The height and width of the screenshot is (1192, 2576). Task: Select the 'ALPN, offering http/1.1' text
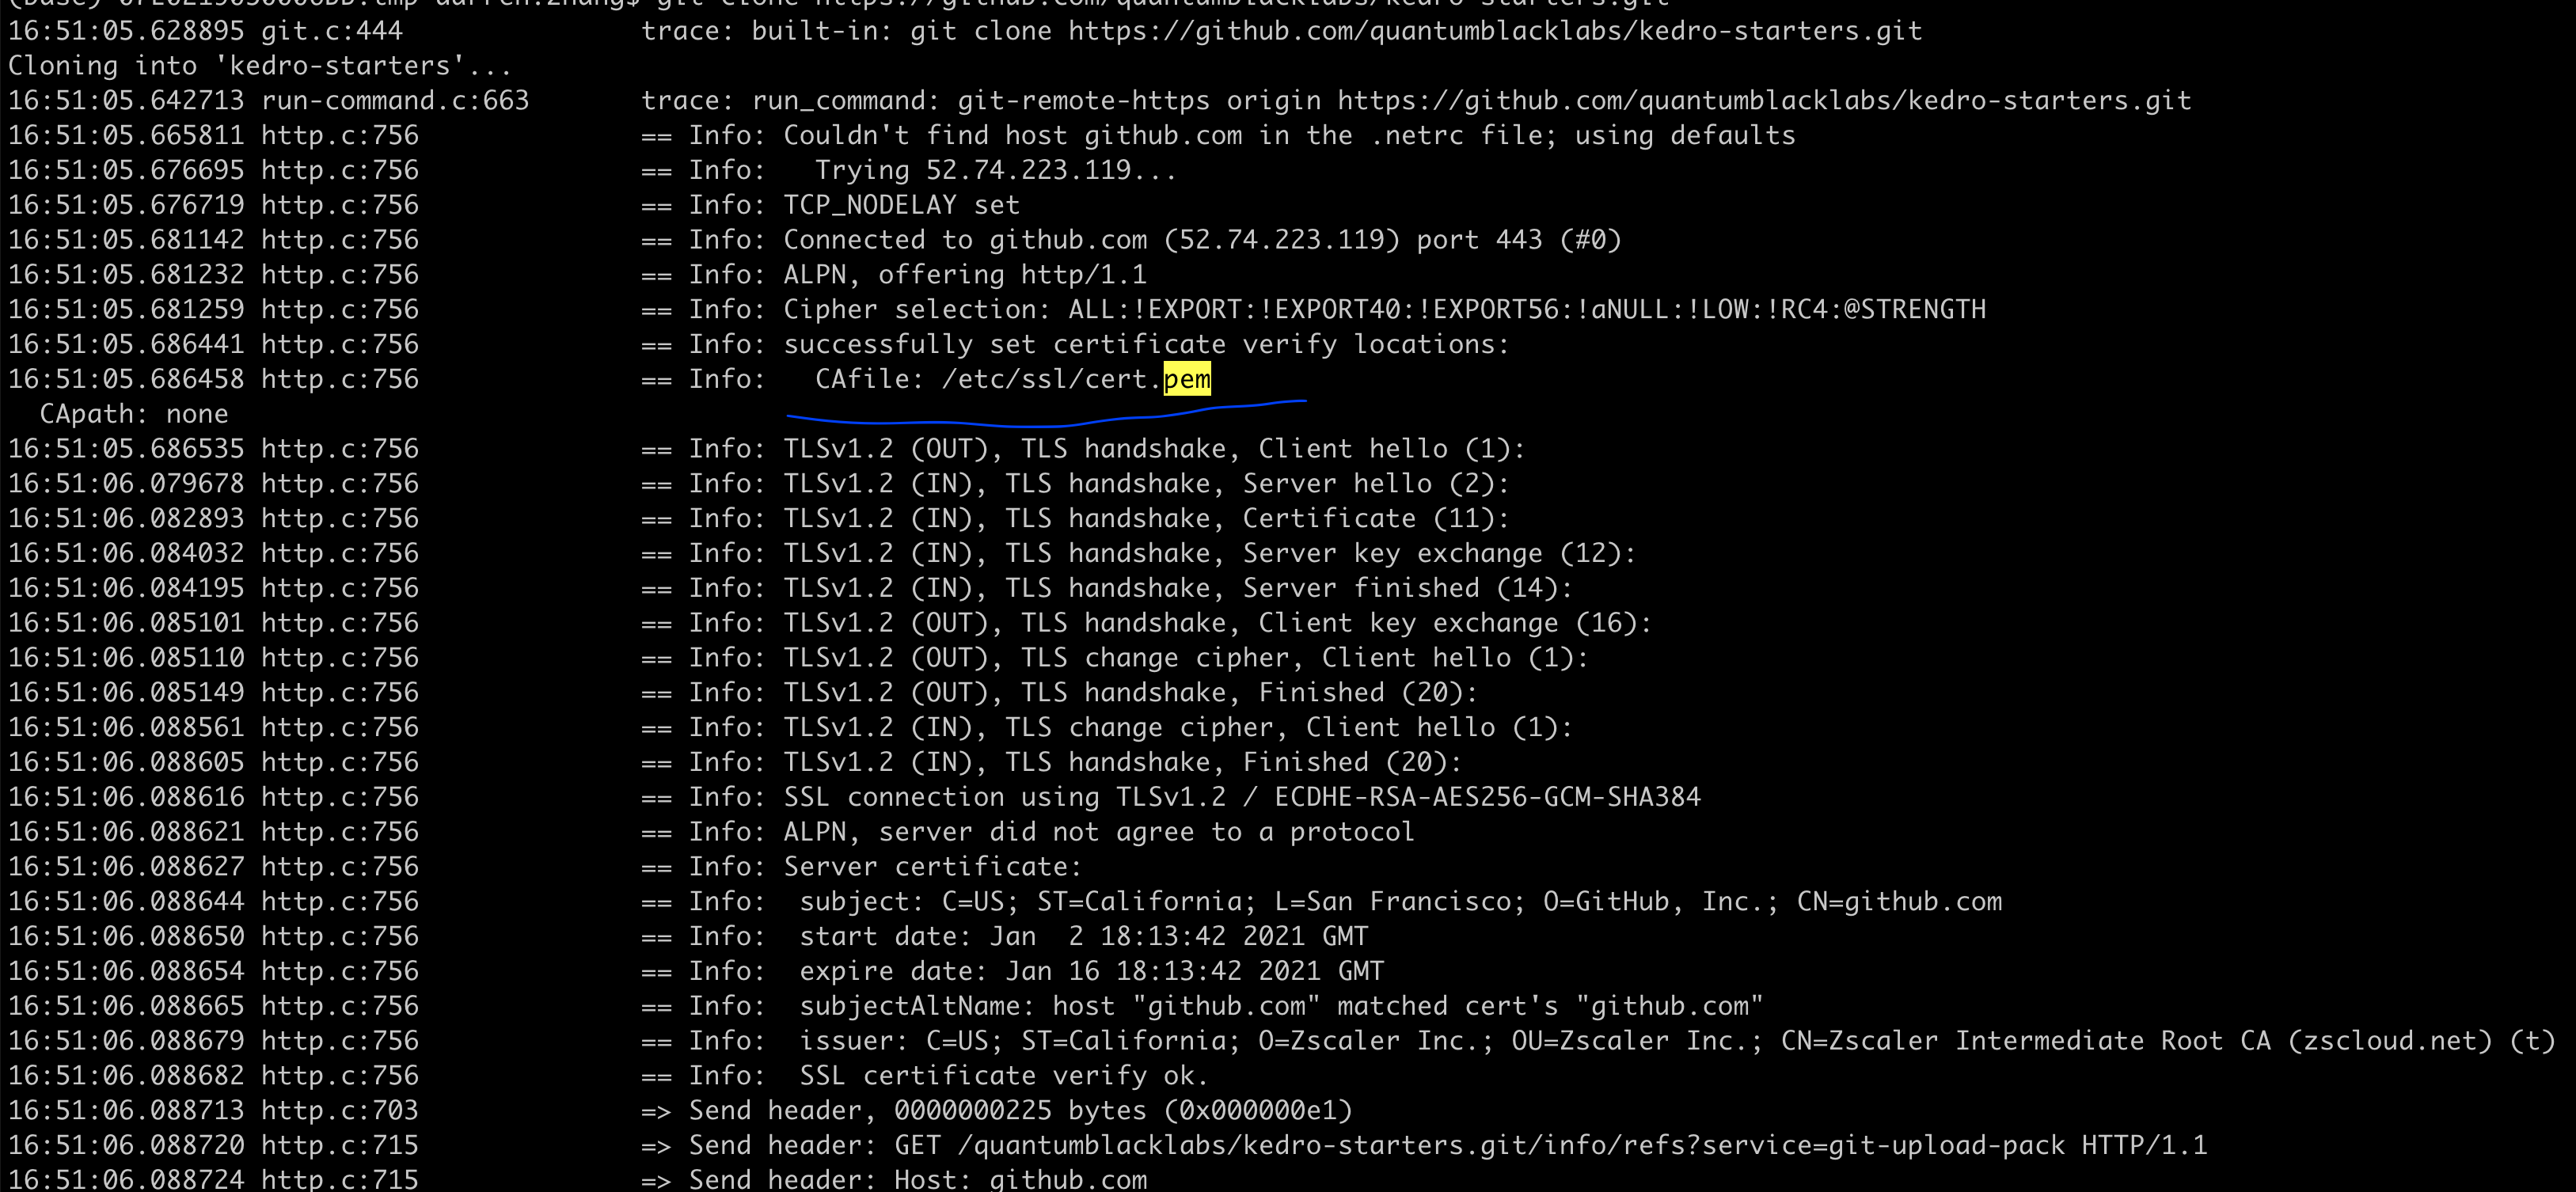pyautogui.click(x=965, y=274)
